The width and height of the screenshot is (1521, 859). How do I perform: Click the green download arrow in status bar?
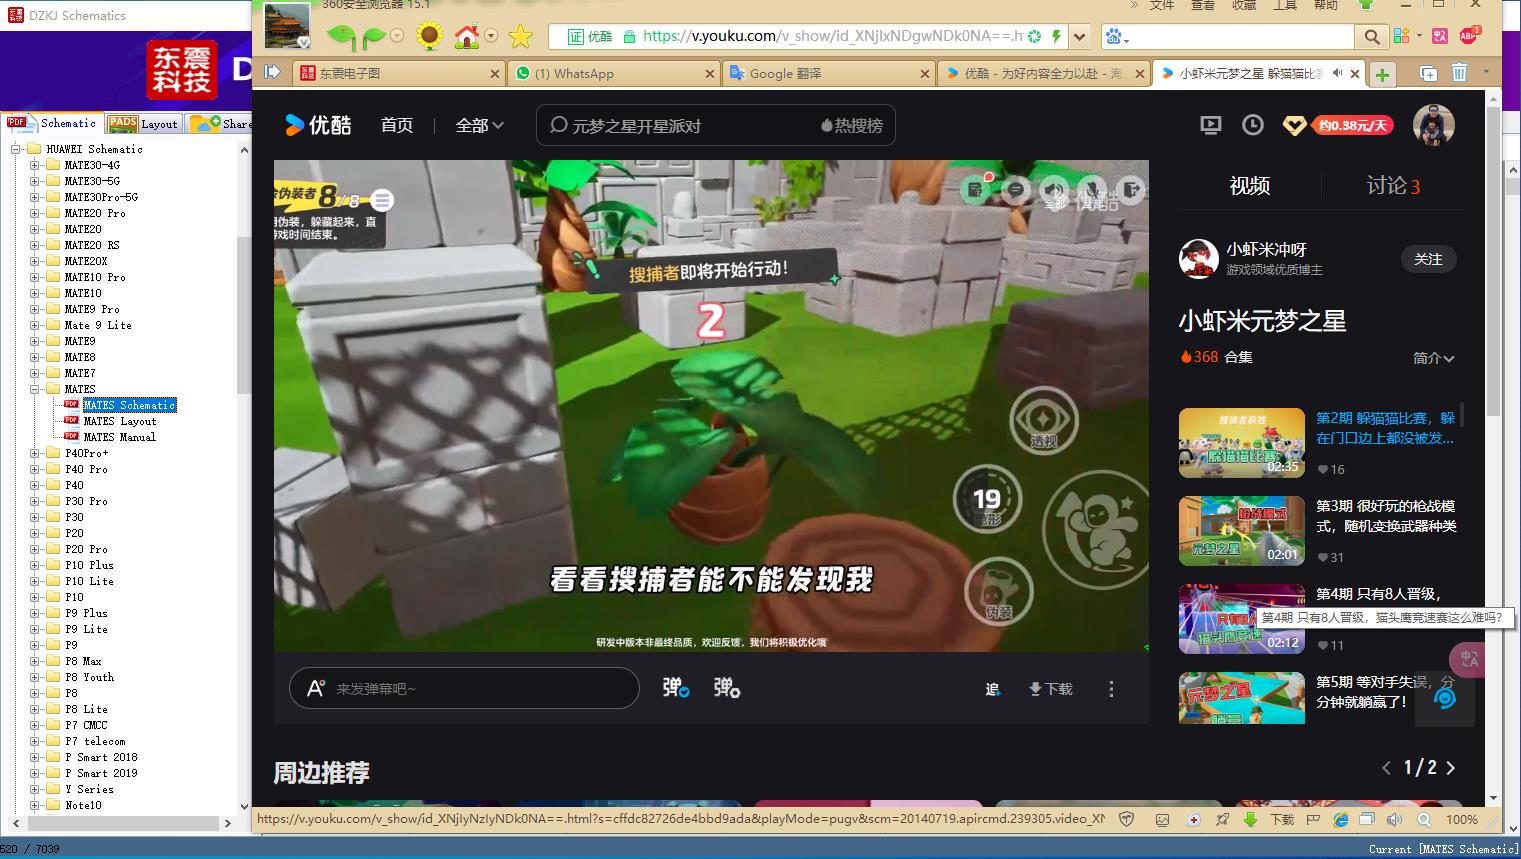[x=1250, y=819]
